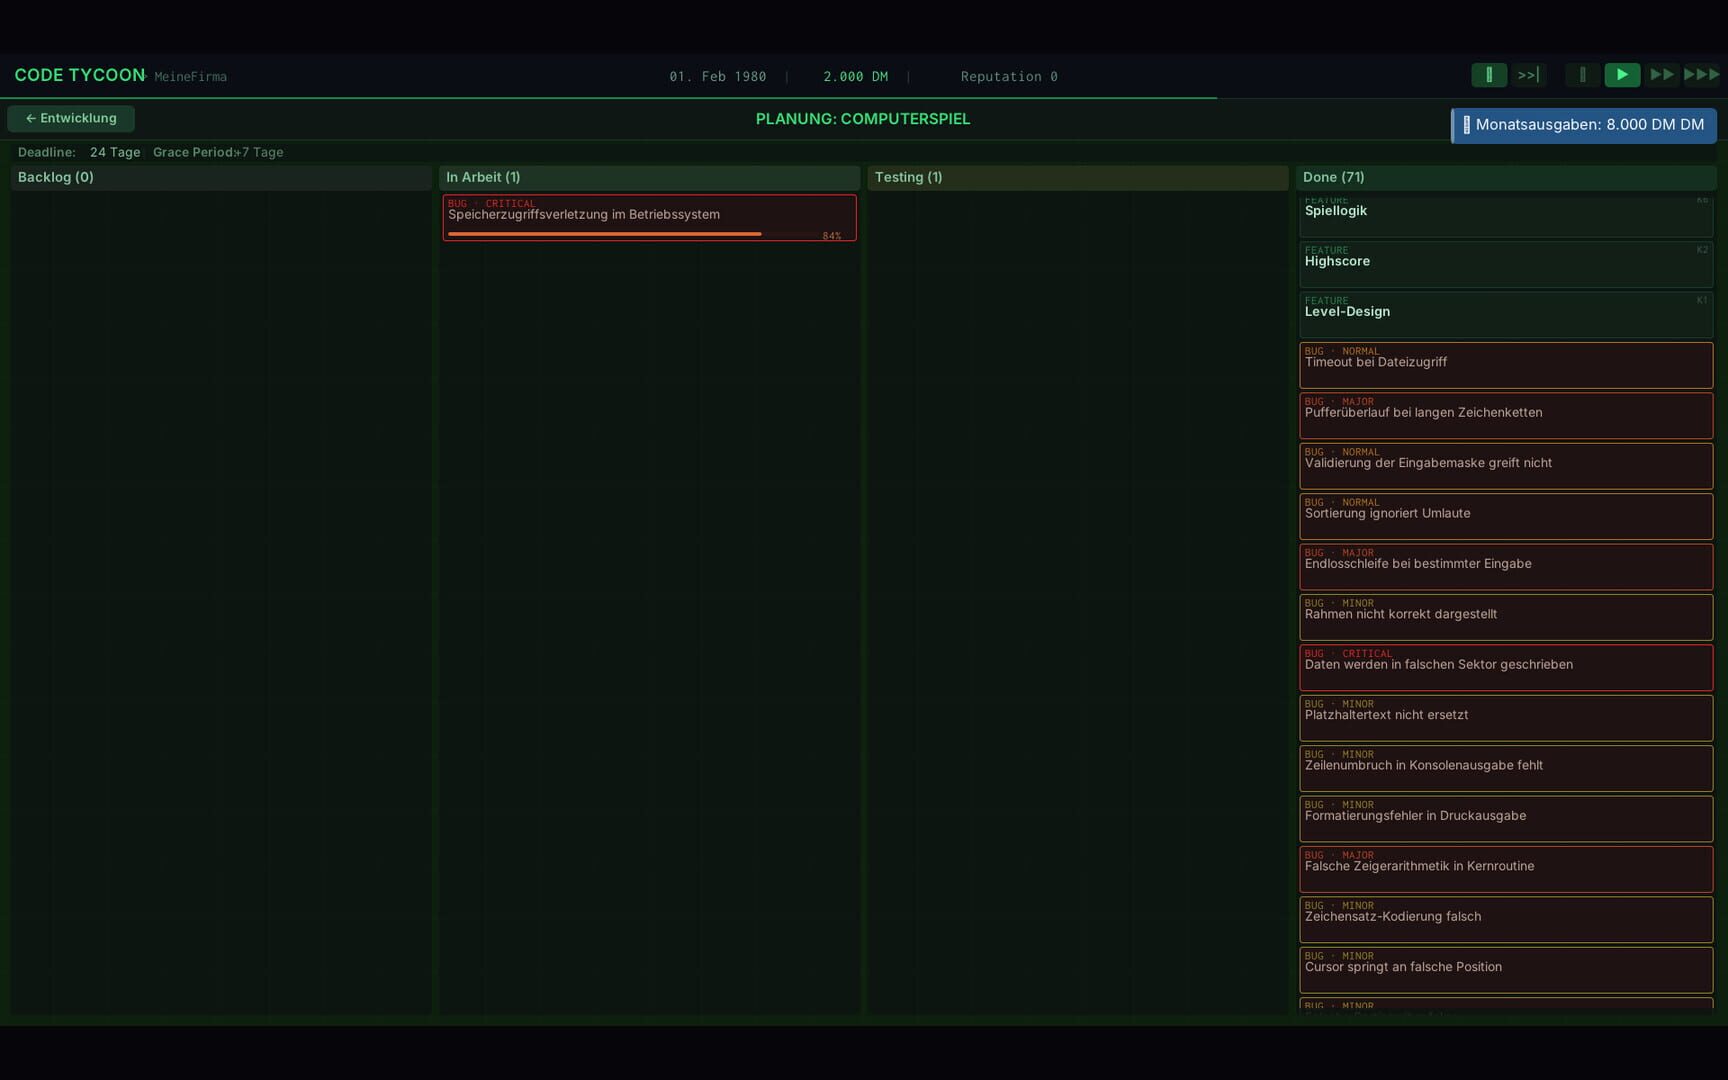Click the Pufferüberlauf bei langen Zeichenketten bug
This screenshot has height=1080, width=1728.
coord(1505,414)
